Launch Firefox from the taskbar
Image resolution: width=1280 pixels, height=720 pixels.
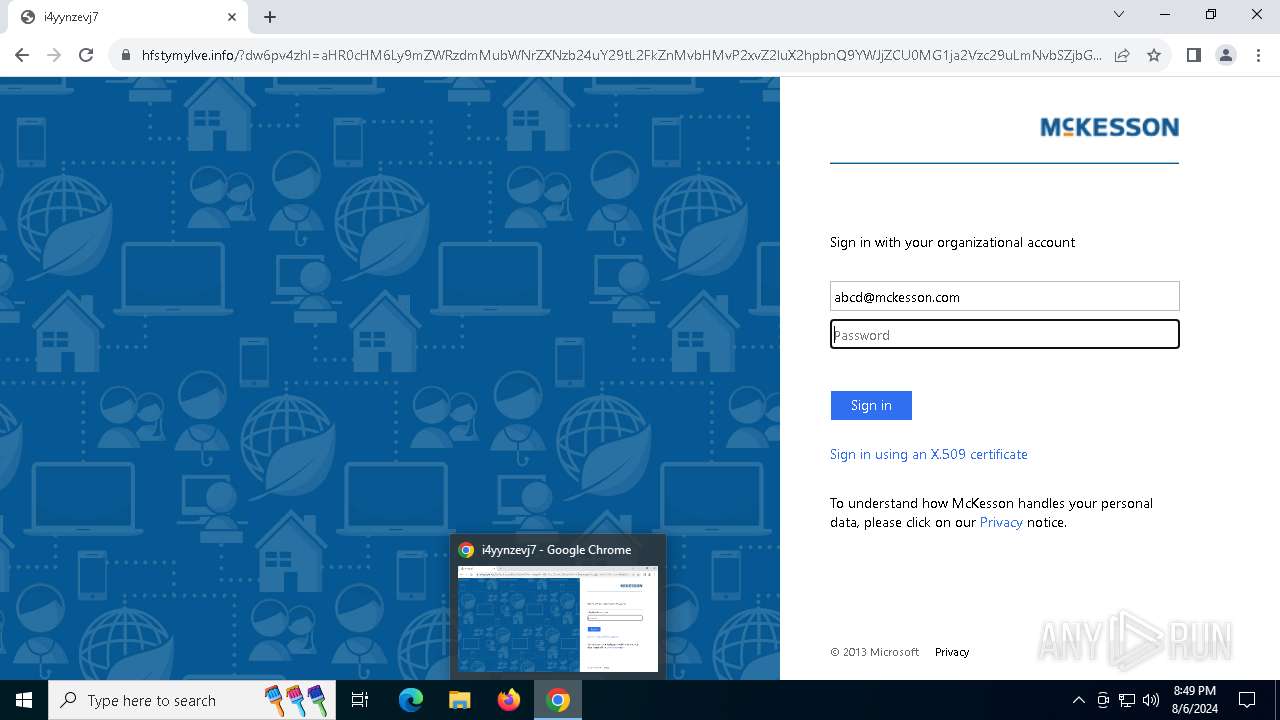click(509, 700)
